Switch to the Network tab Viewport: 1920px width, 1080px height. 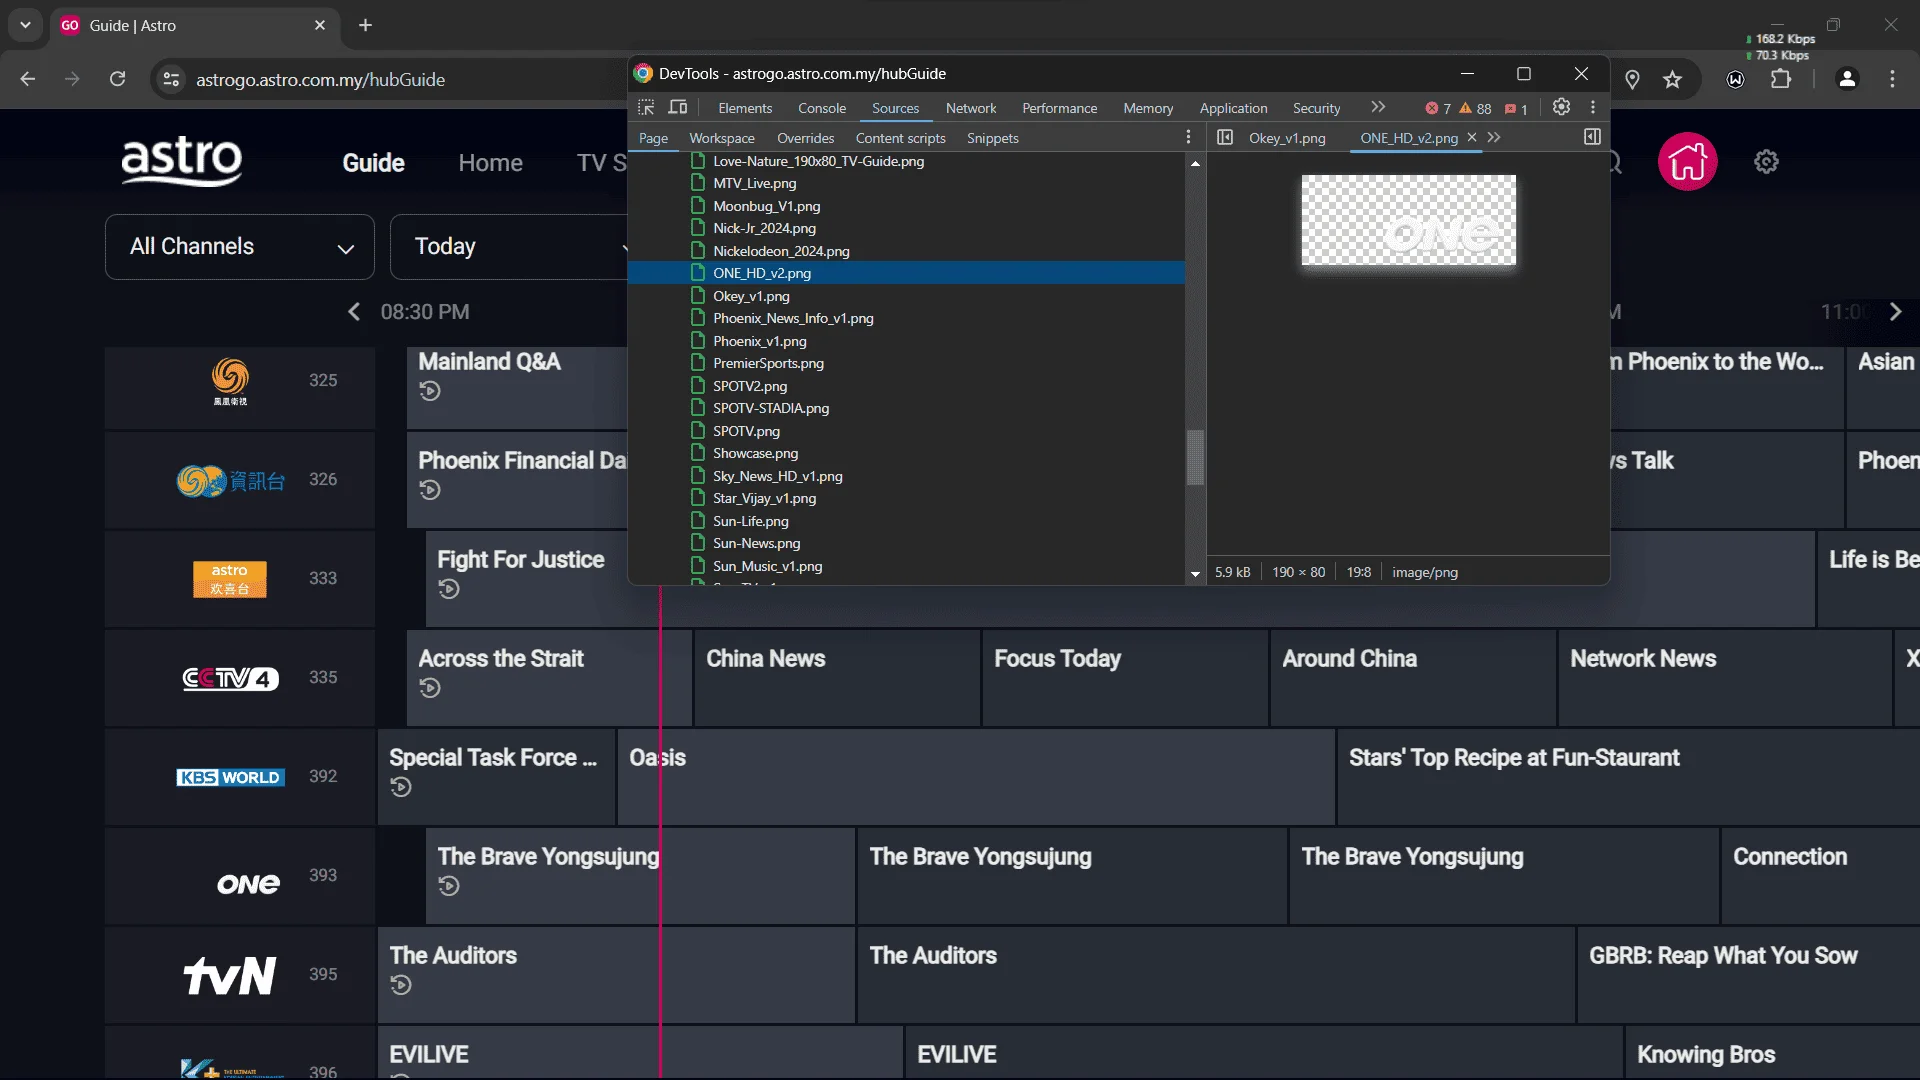[x=970, y=108]
